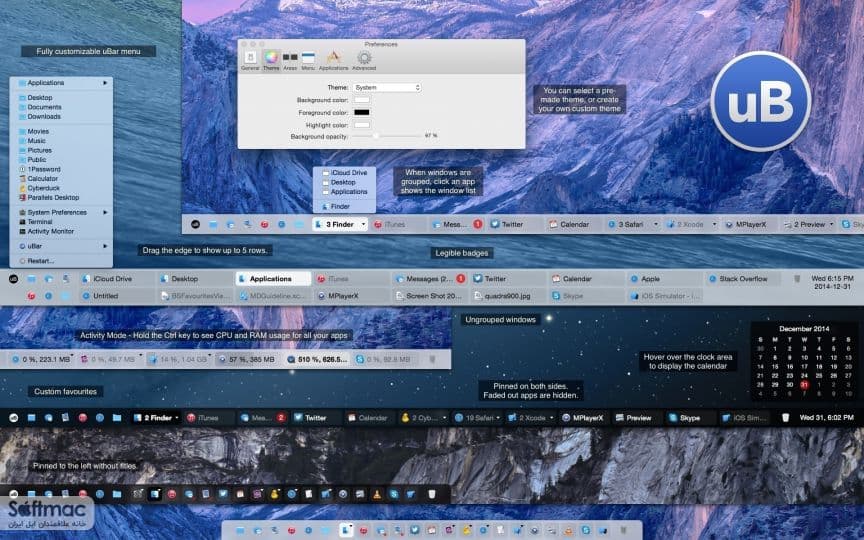Viewport: 864px width, 540px height.
Task: Click the folder favourite icon left of 2 Finder
Action: pyautogui.click(x=117, y=418)
